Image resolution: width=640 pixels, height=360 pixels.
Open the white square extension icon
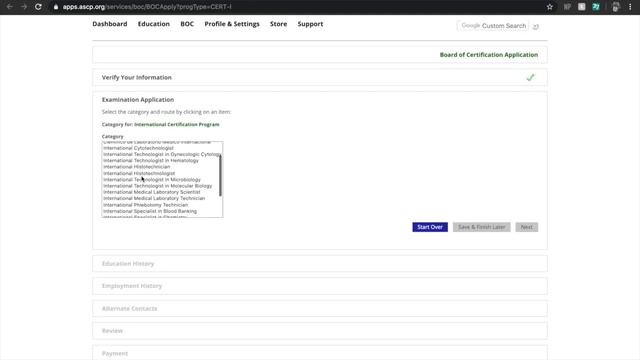(582, 7)
